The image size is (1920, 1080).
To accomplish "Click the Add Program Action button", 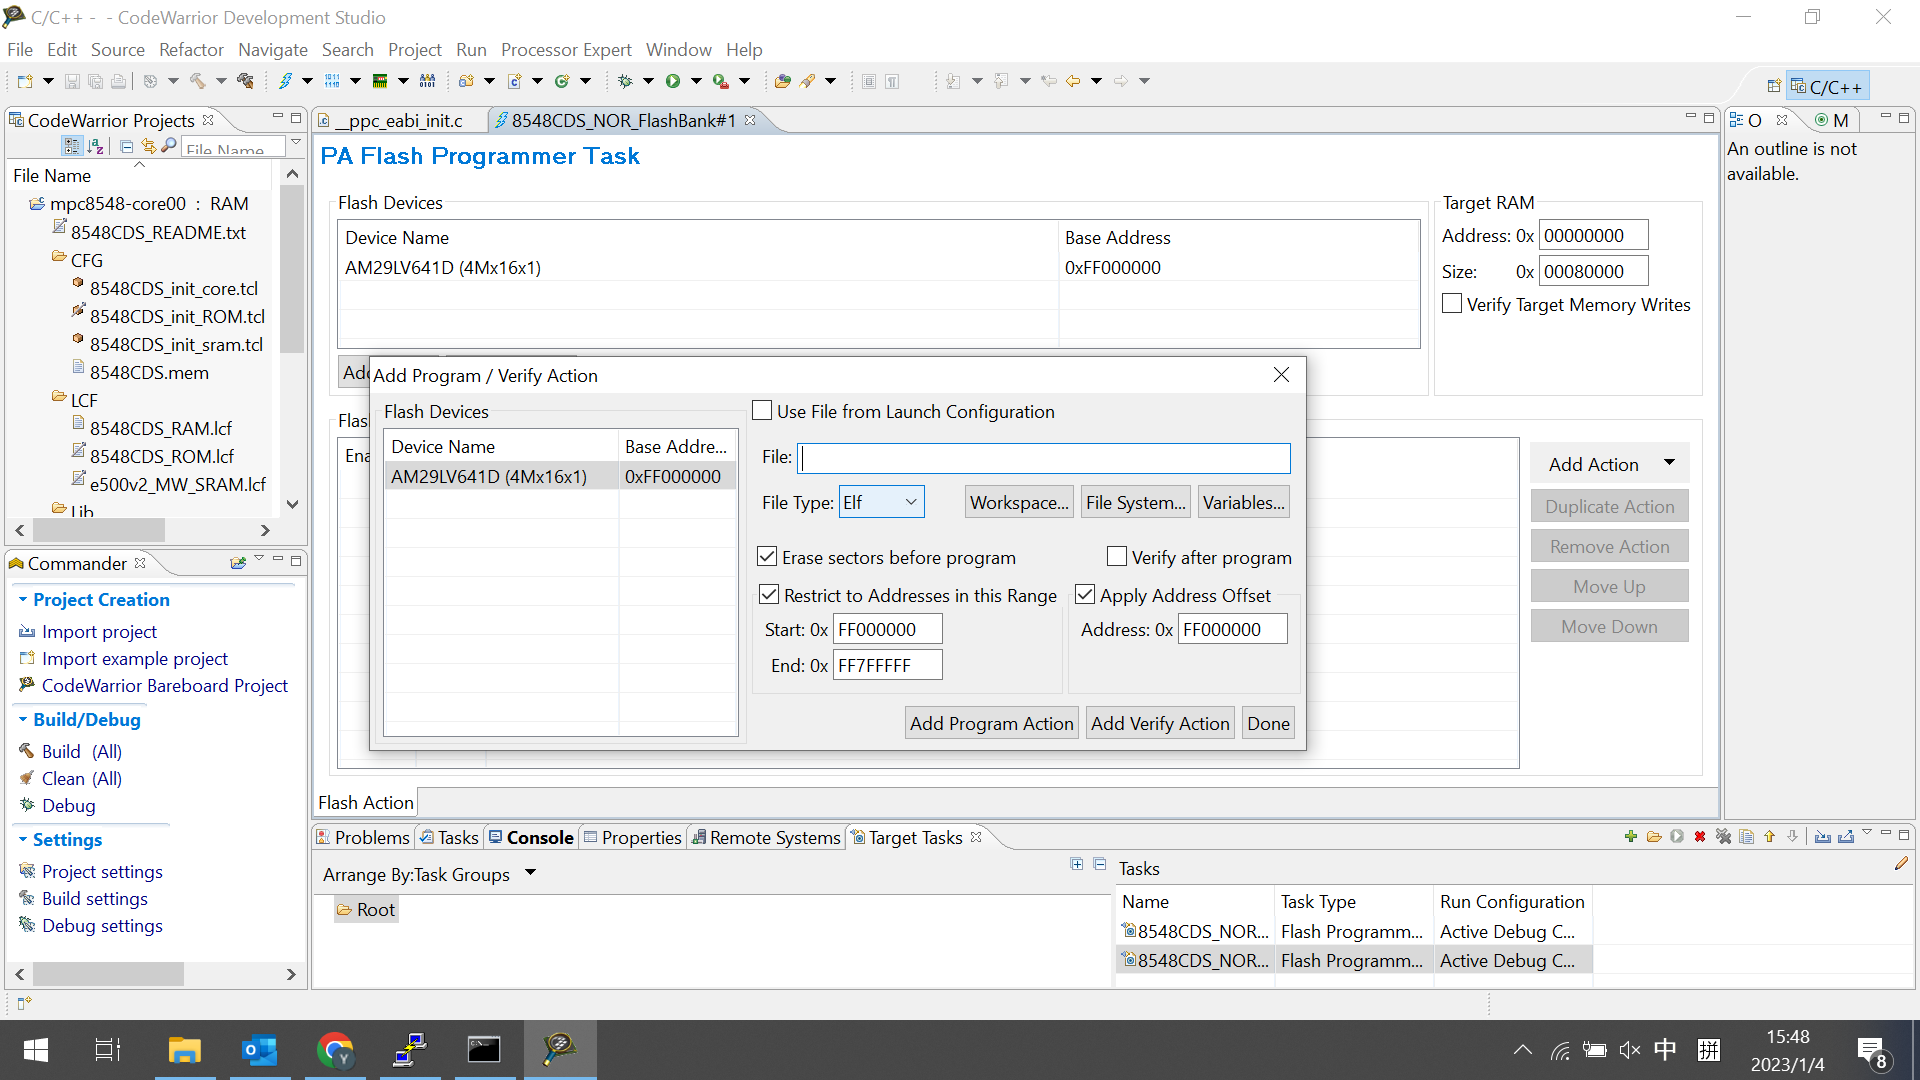I will [991, 723].
